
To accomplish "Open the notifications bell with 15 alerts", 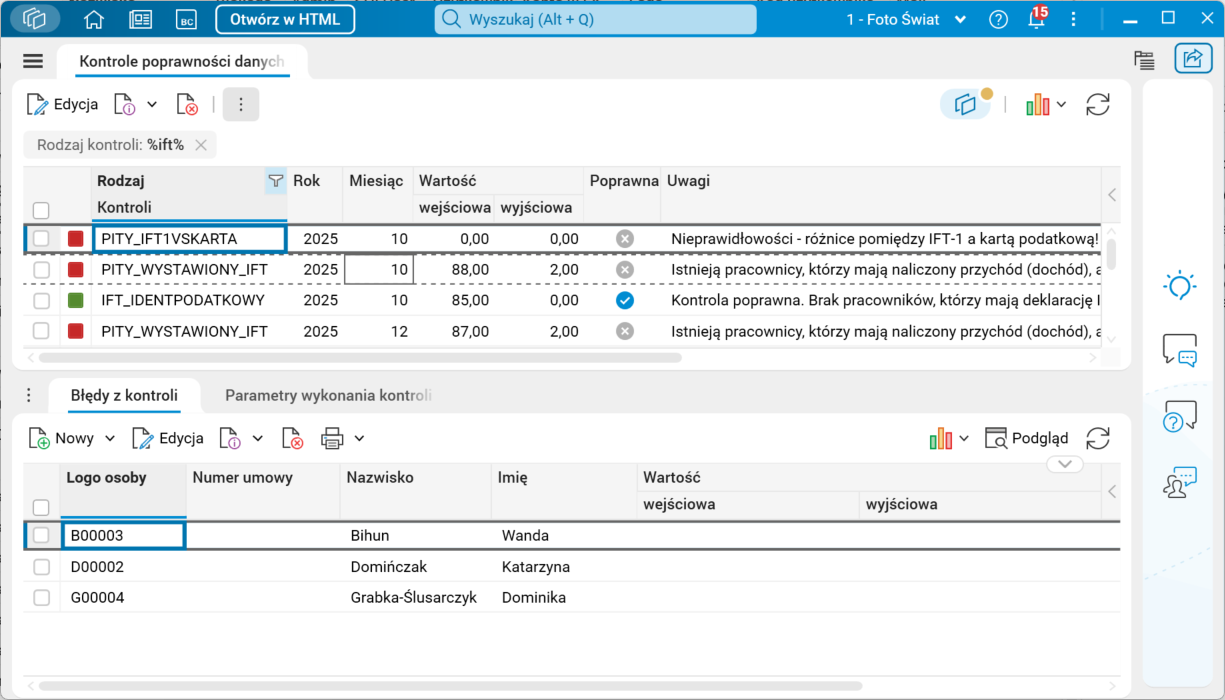I will click(1036, 20).
